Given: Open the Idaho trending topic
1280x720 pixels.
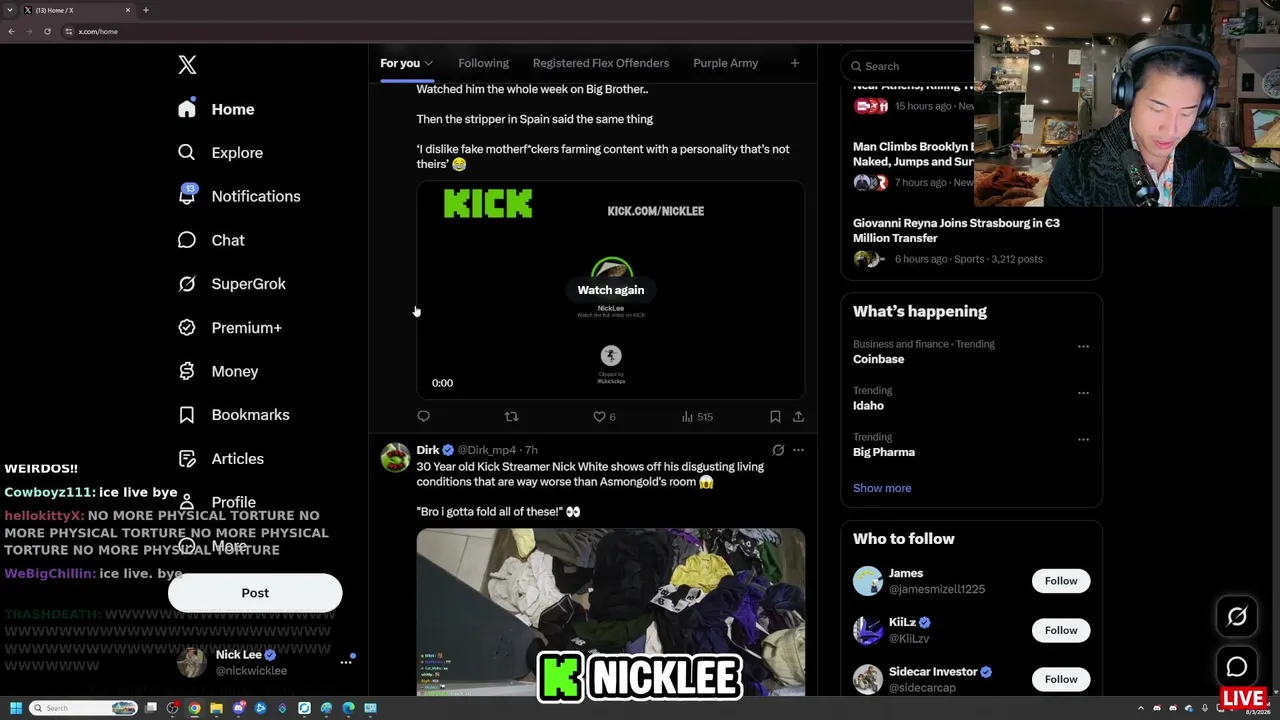Looking at the screenshot, I should coord(868,405).
